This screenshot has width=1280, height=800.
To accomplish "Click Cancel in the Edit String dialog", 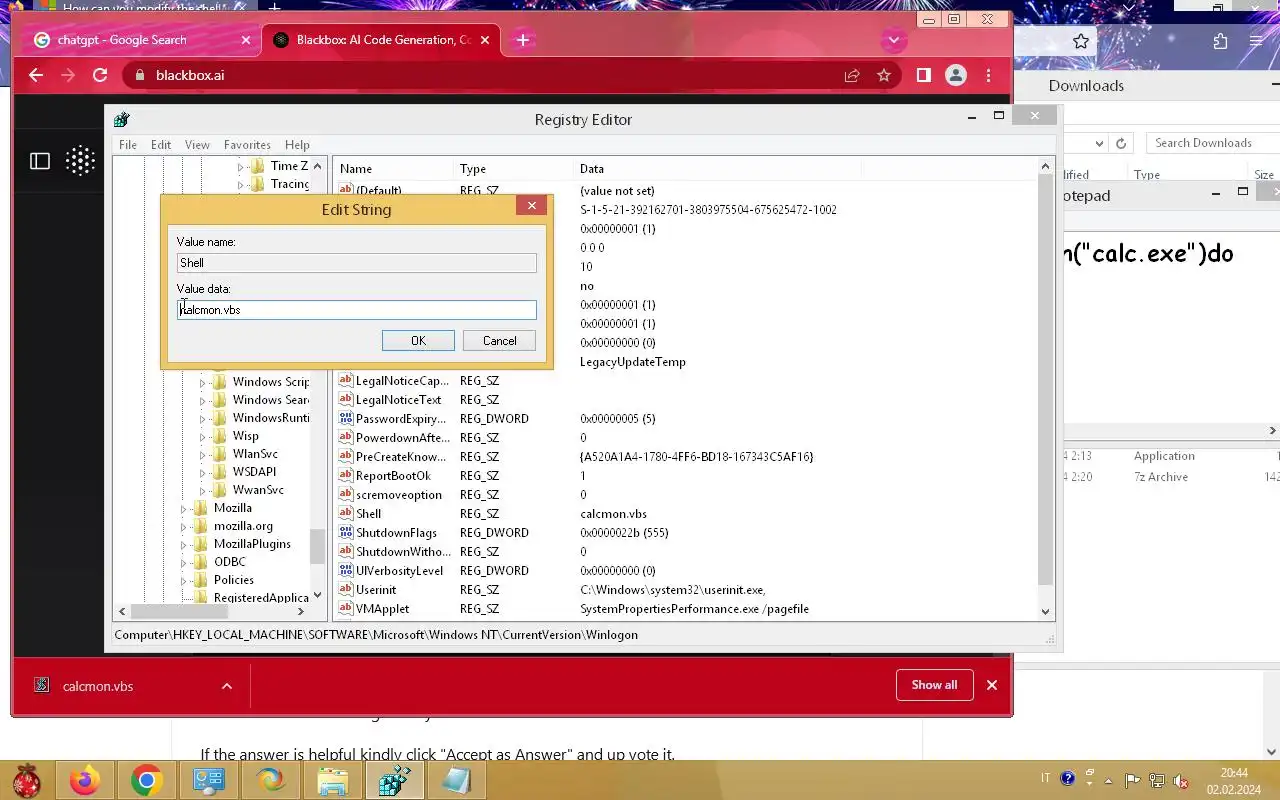I will (x=499, y=341).
